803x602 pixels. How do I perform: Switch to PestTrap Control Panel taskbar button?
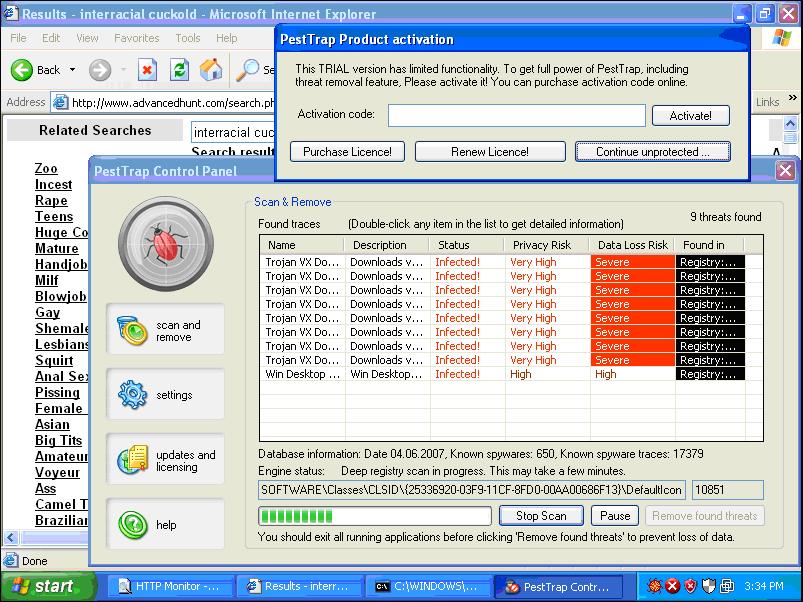pyautogui.click(x=557, y=587)
